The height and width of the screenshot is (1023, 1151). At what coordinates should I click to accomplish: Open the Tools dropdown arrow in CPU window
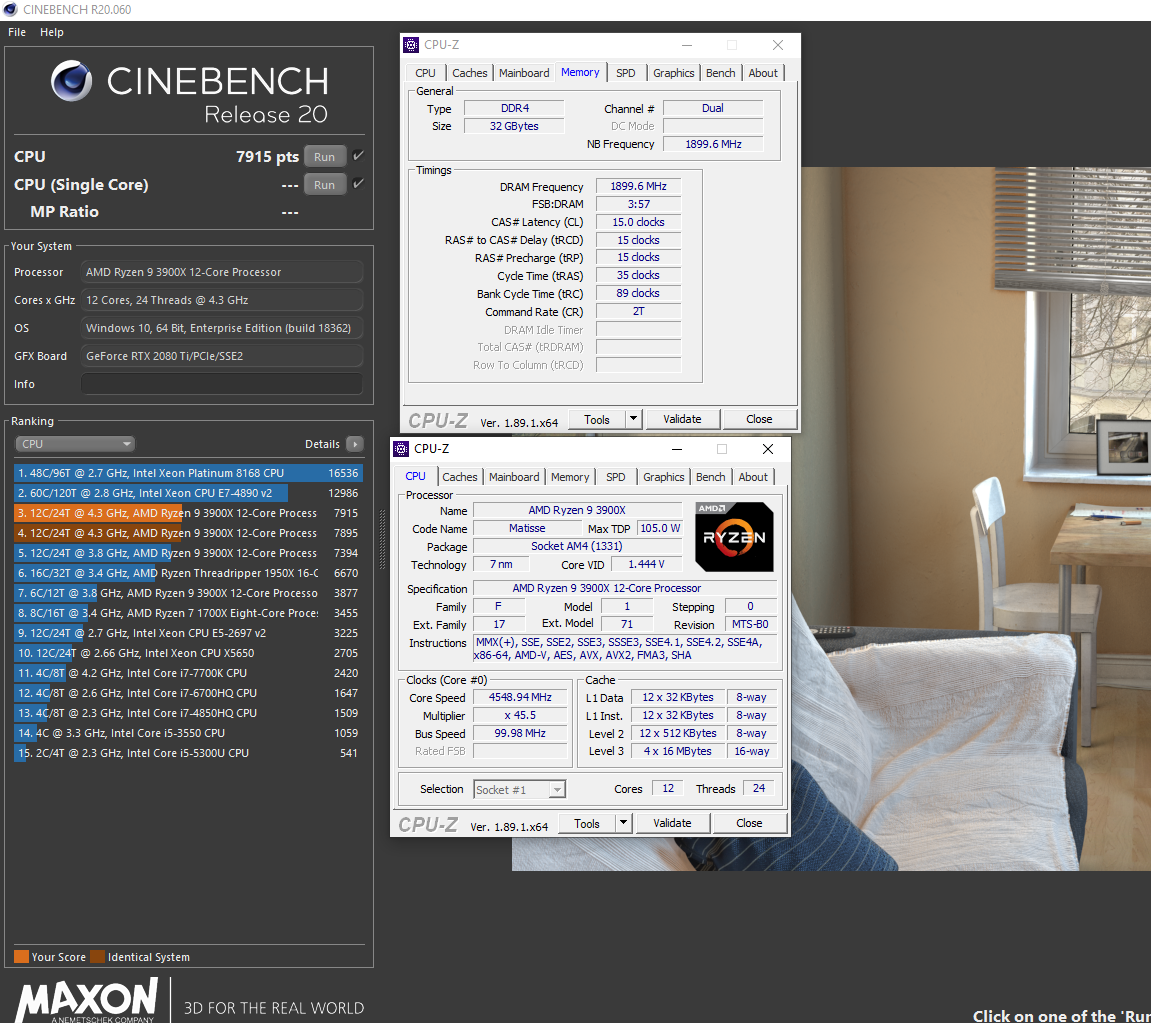click(x=623, y=823)
